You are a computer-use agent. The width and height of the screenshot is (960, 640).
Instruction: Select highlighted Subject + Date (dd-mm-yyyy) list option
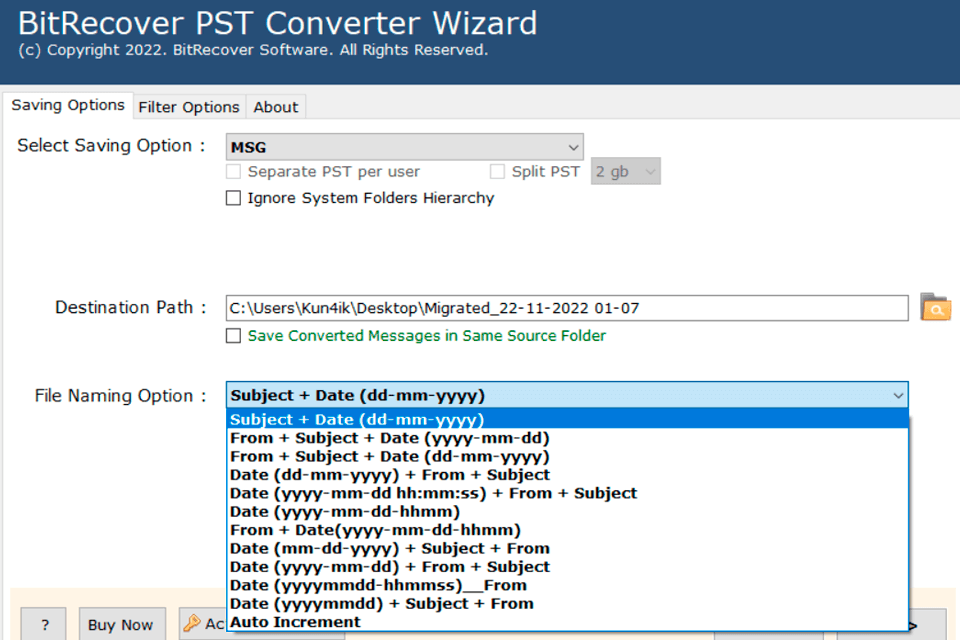pyautogui.click(x=567, y=420)
